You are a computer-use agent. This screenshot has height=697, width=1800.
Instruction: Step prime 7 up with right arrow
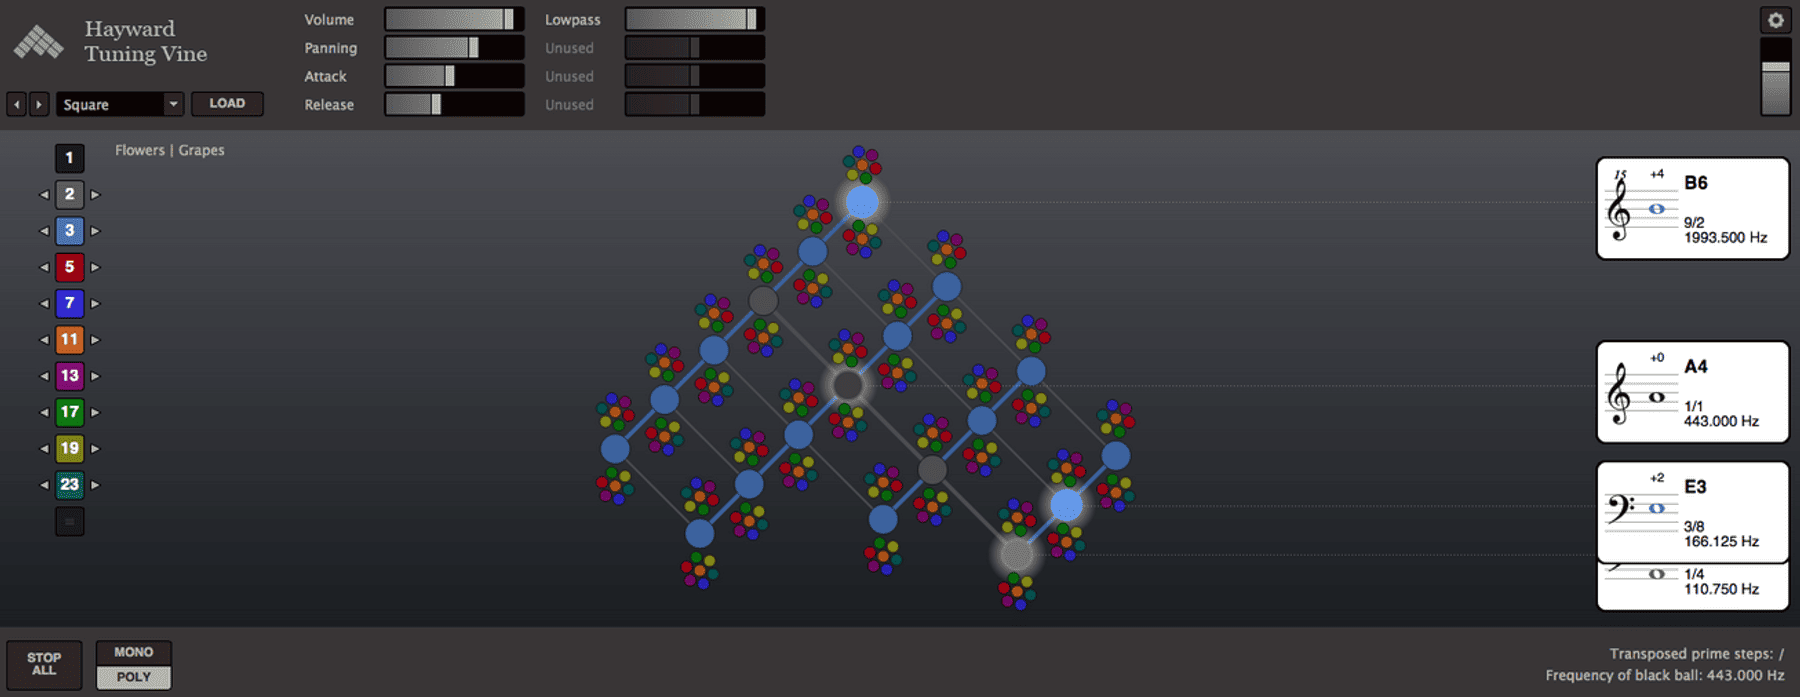click(x=95, y=304)
